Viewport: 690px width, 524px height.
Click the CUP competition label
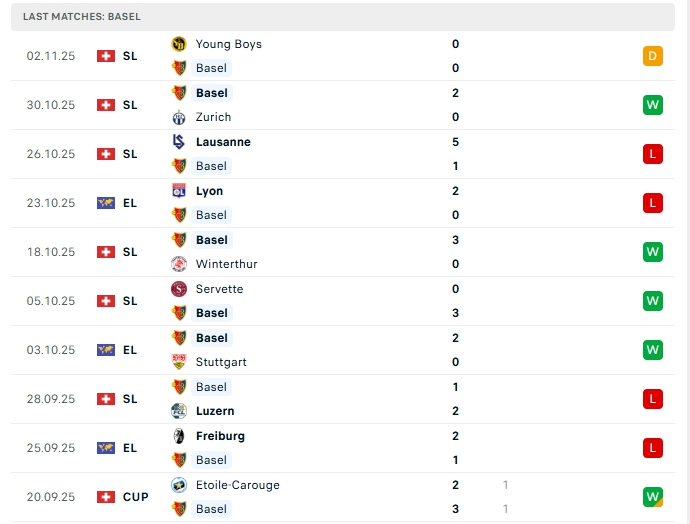(135, 497)
